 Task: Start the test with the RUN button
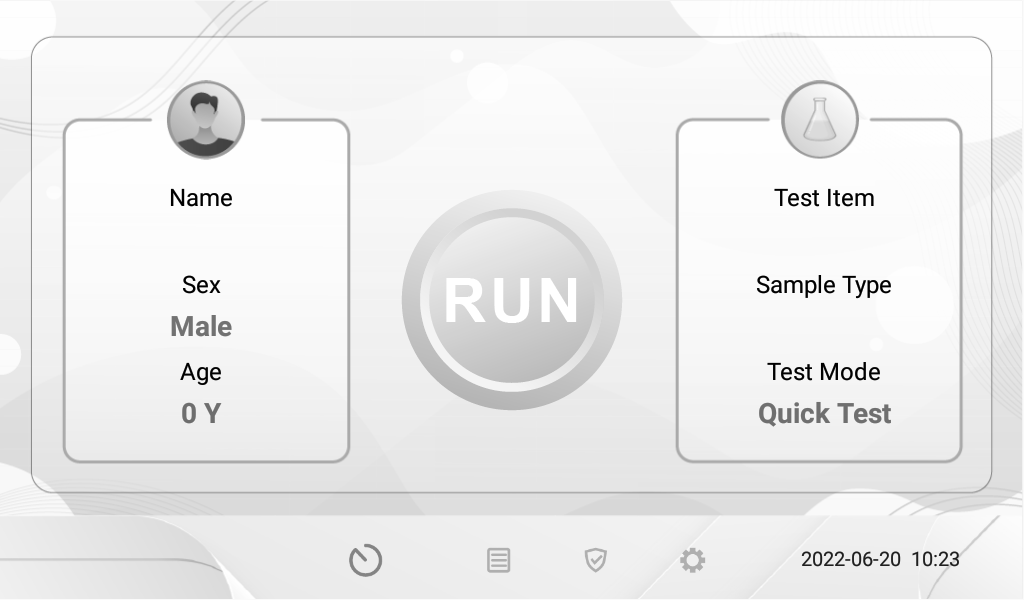point(512,300)
